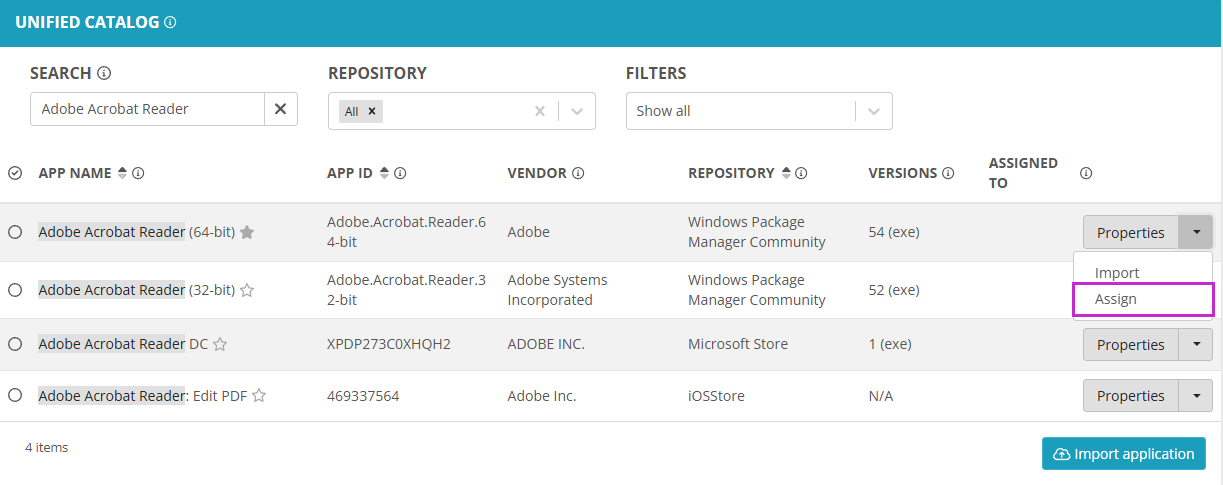Select the Adobe Acrobat Reader DC row radio
Screen dimensions: 1223x485
(15, 344)
